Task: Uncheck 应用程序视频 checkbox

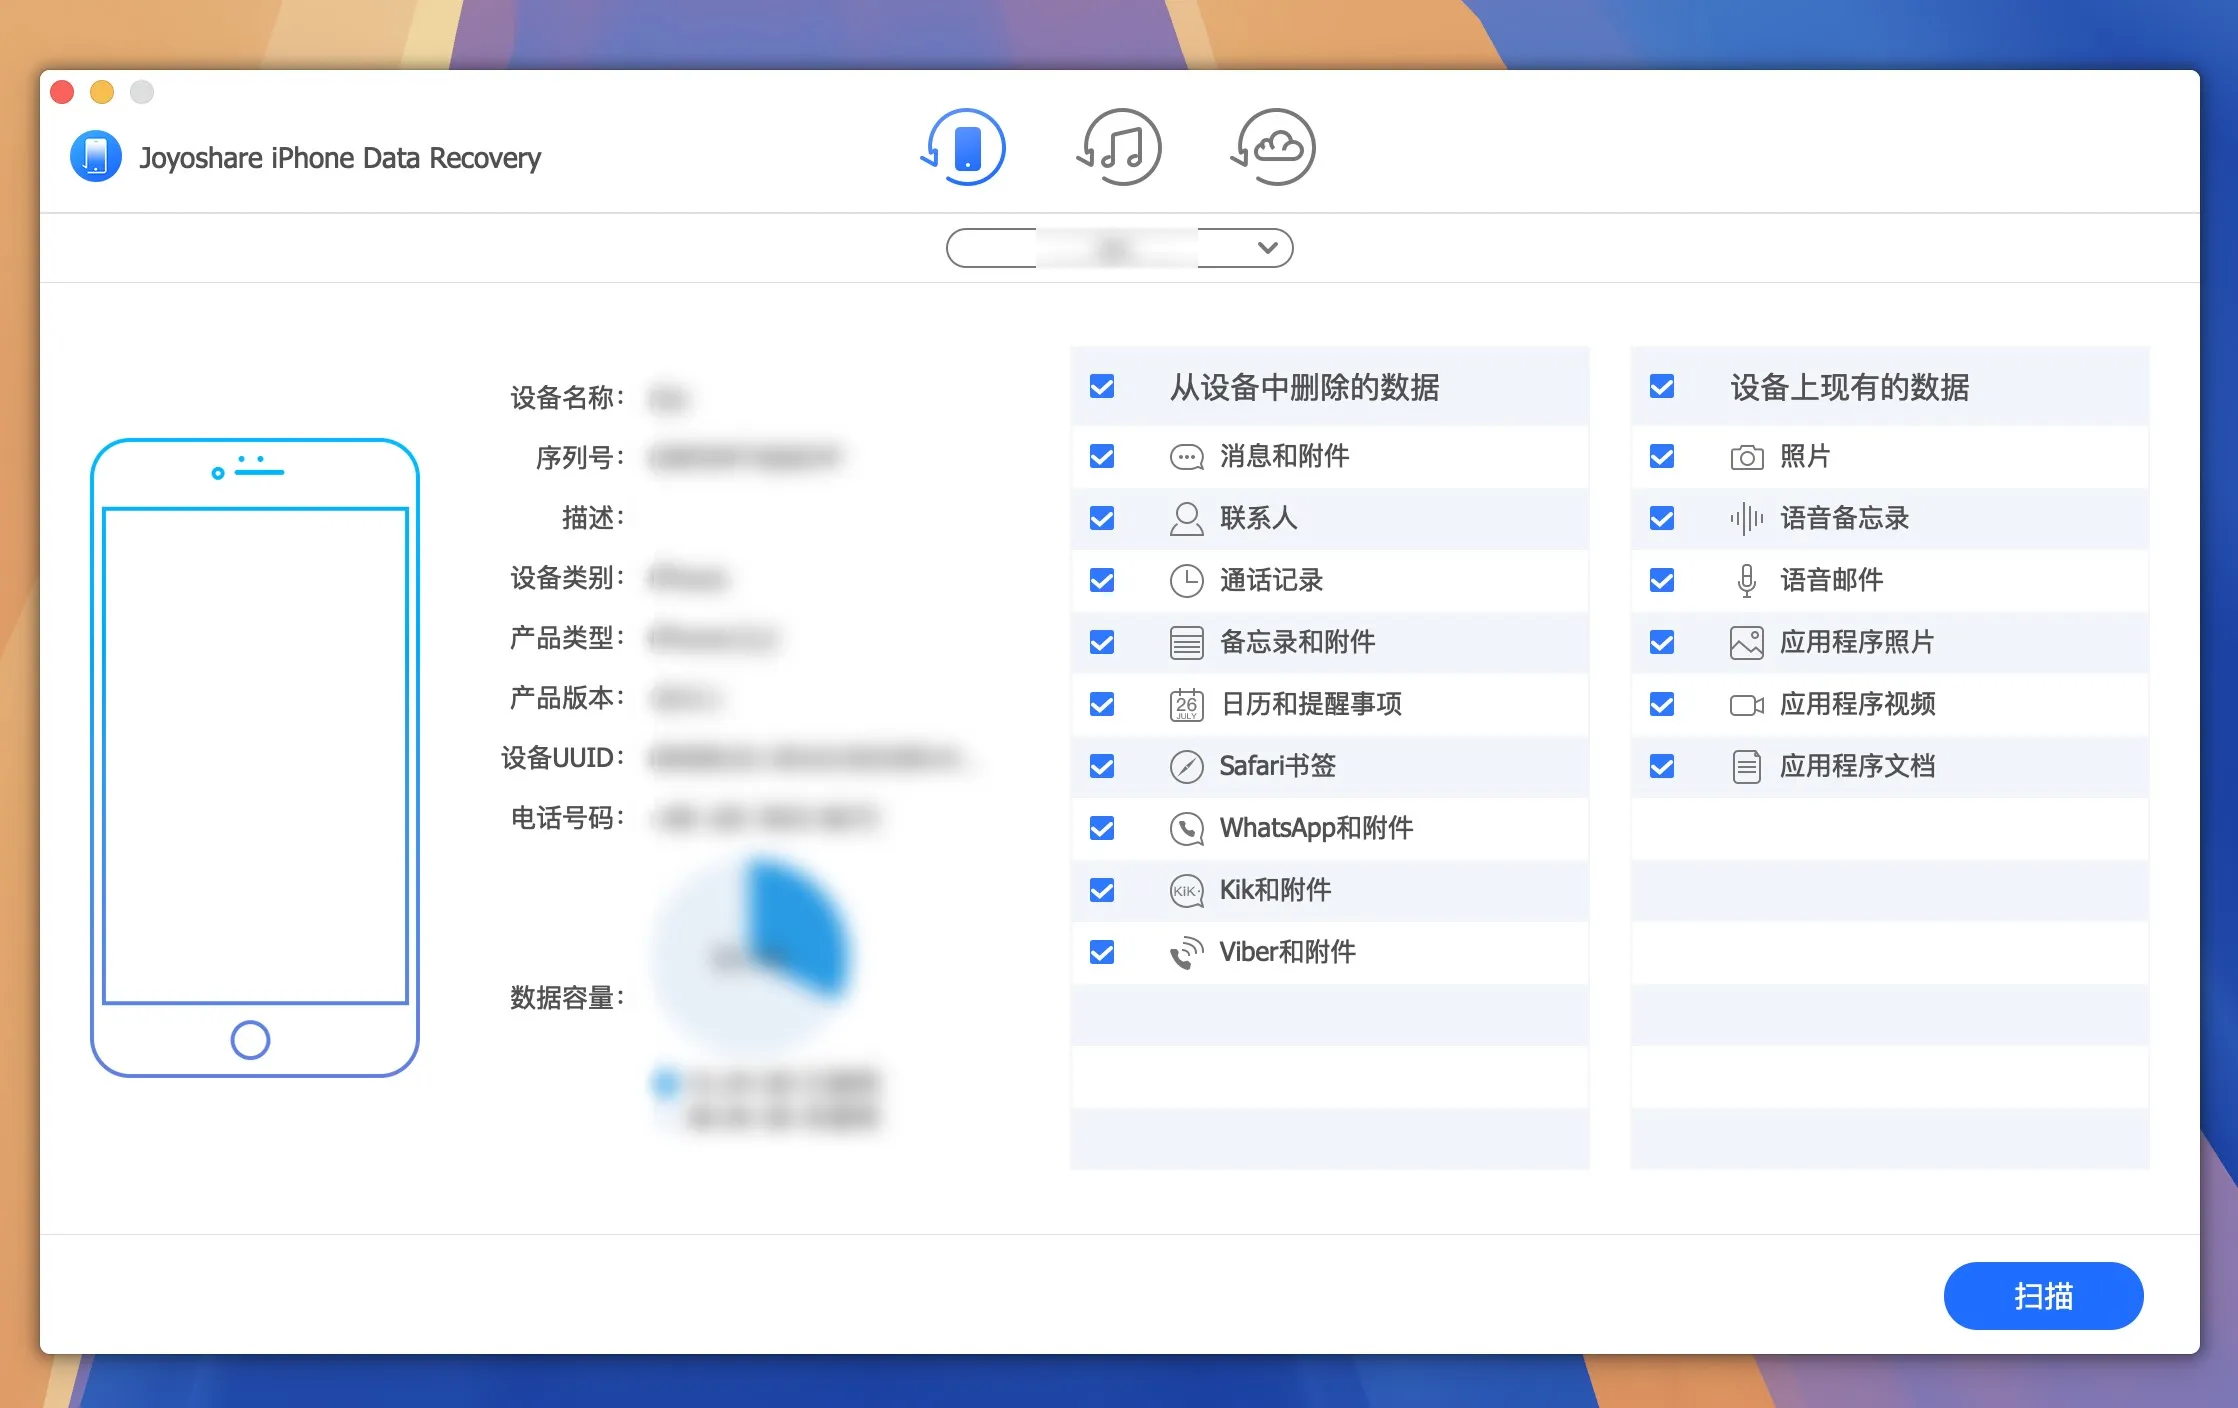Action: click(x=1662, y=704)
